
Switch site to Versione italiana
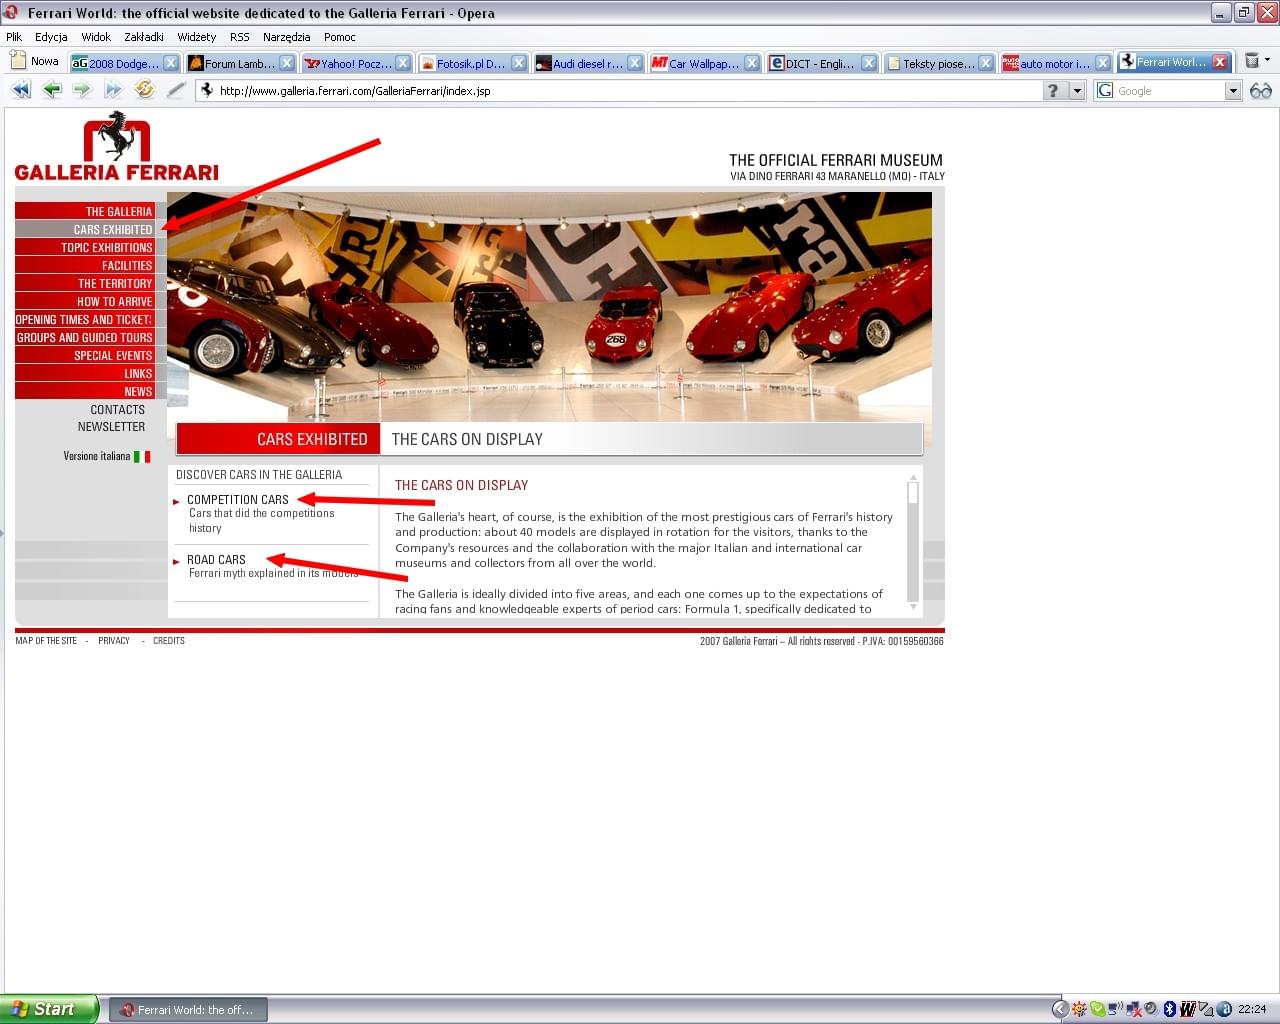point(106,456)
